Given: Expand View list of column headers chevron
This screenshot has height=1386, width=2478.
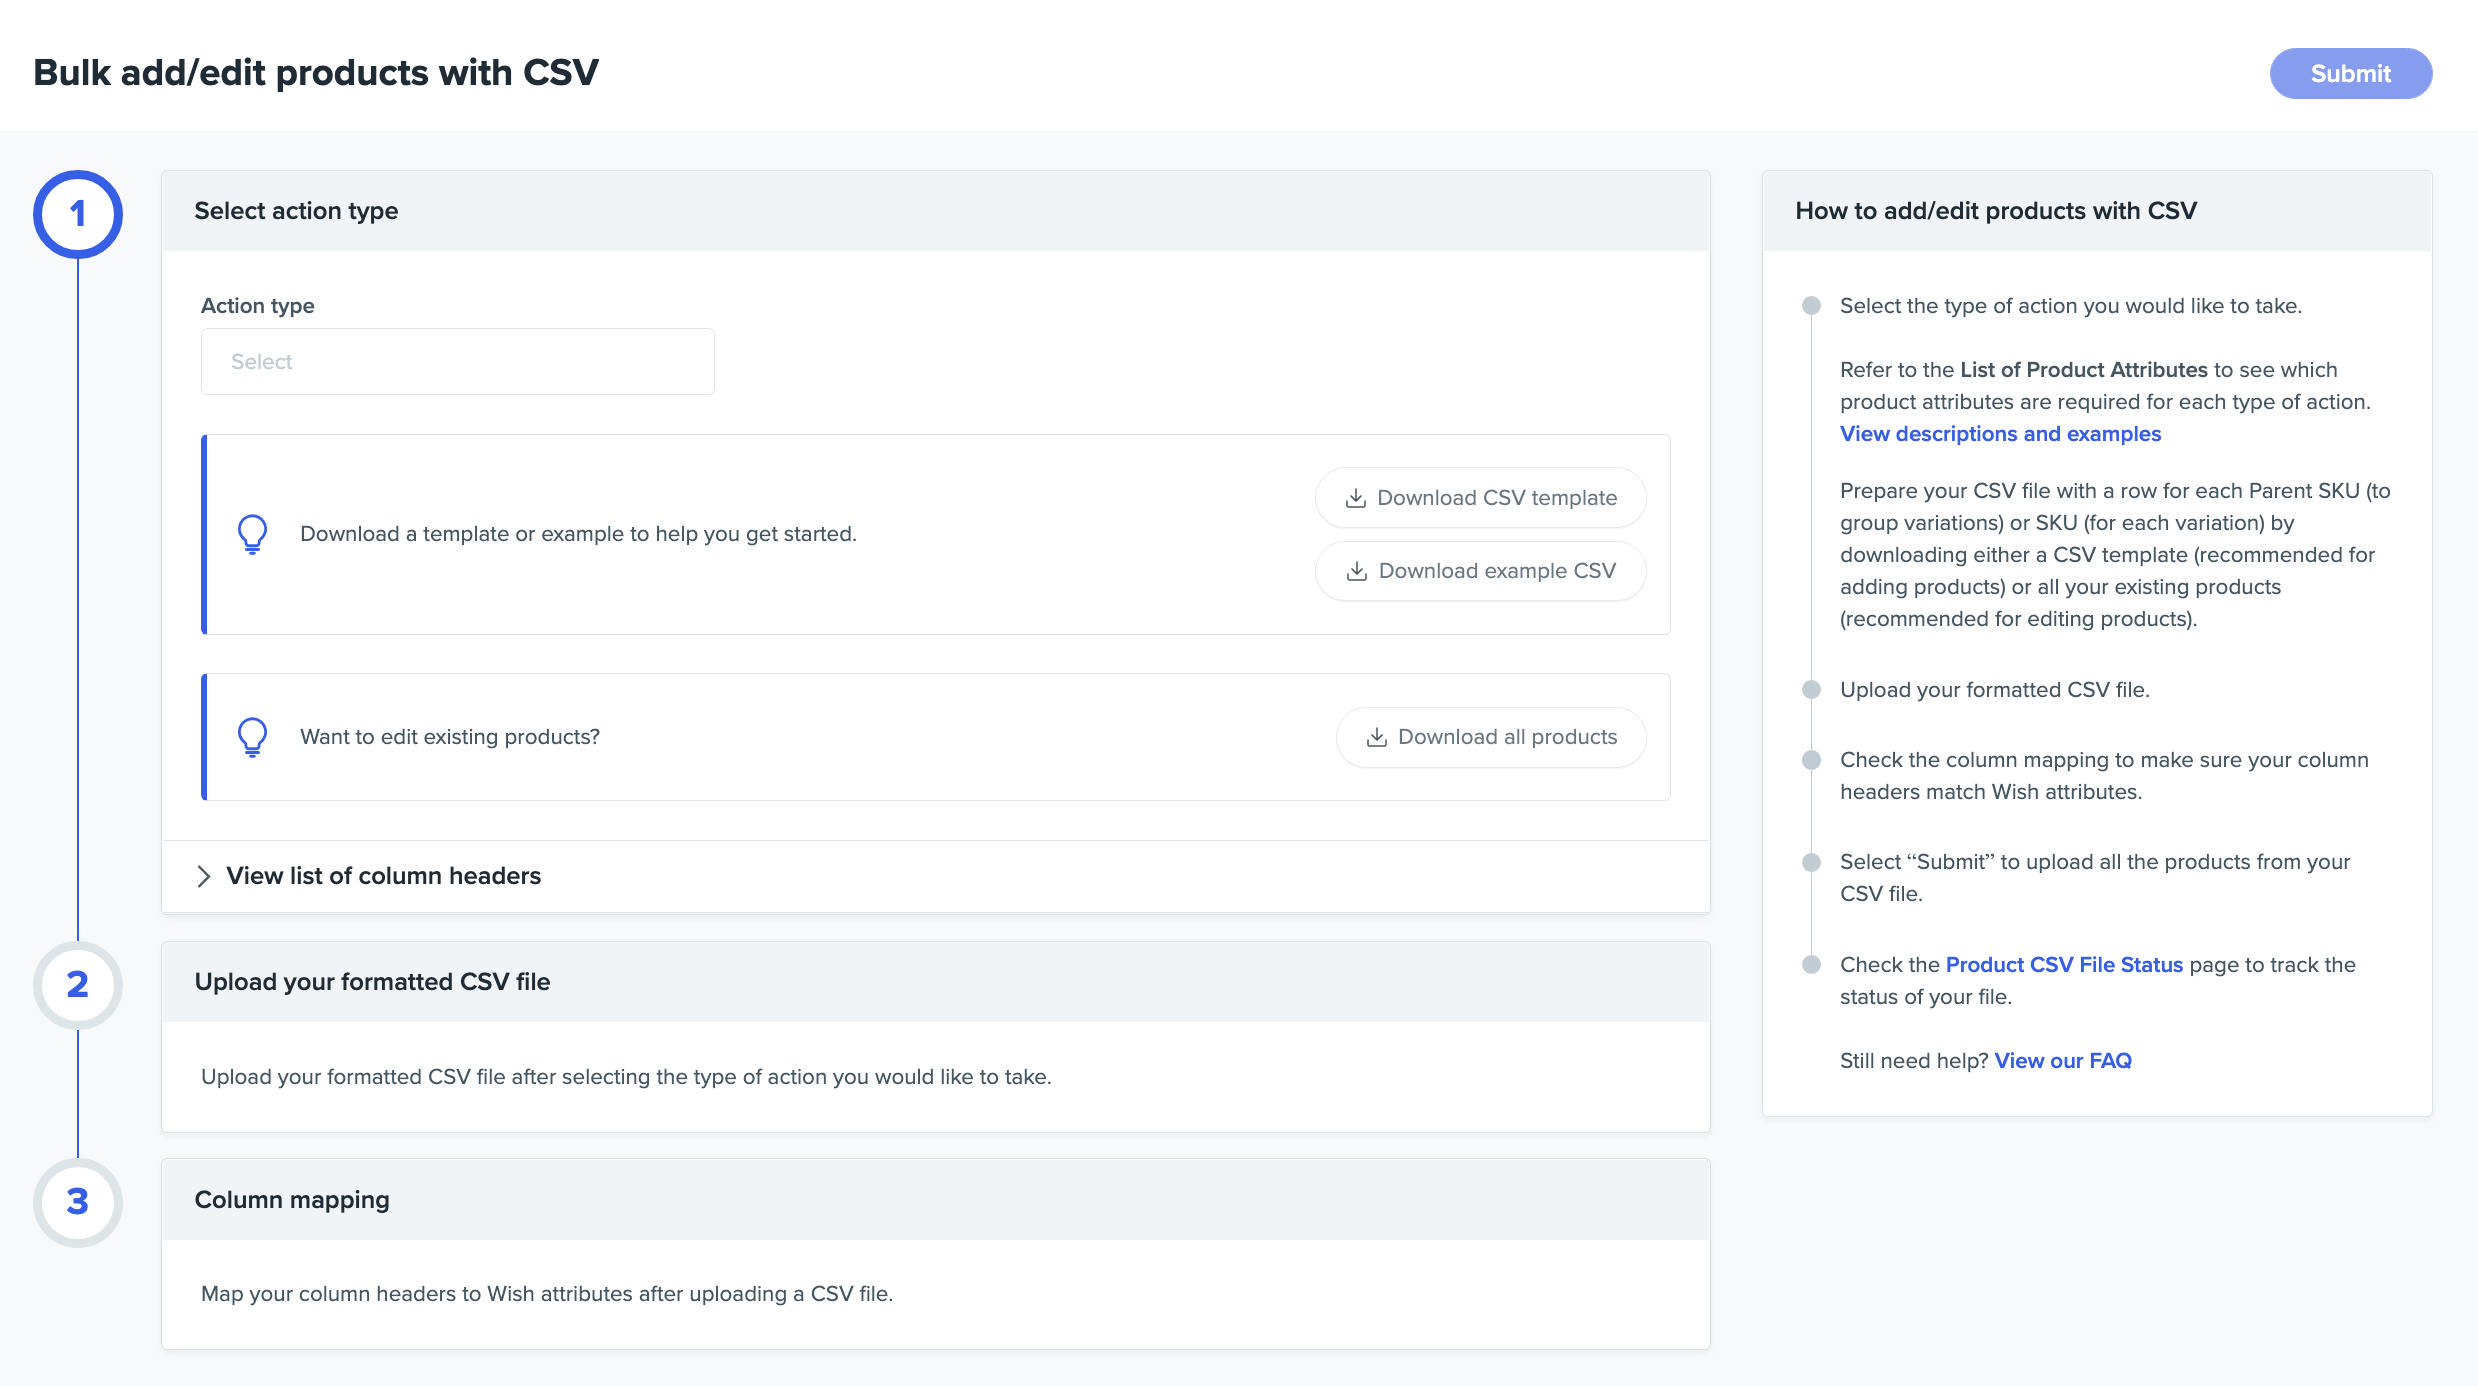Looking at the screenshot, I should (x=204, y=876).
